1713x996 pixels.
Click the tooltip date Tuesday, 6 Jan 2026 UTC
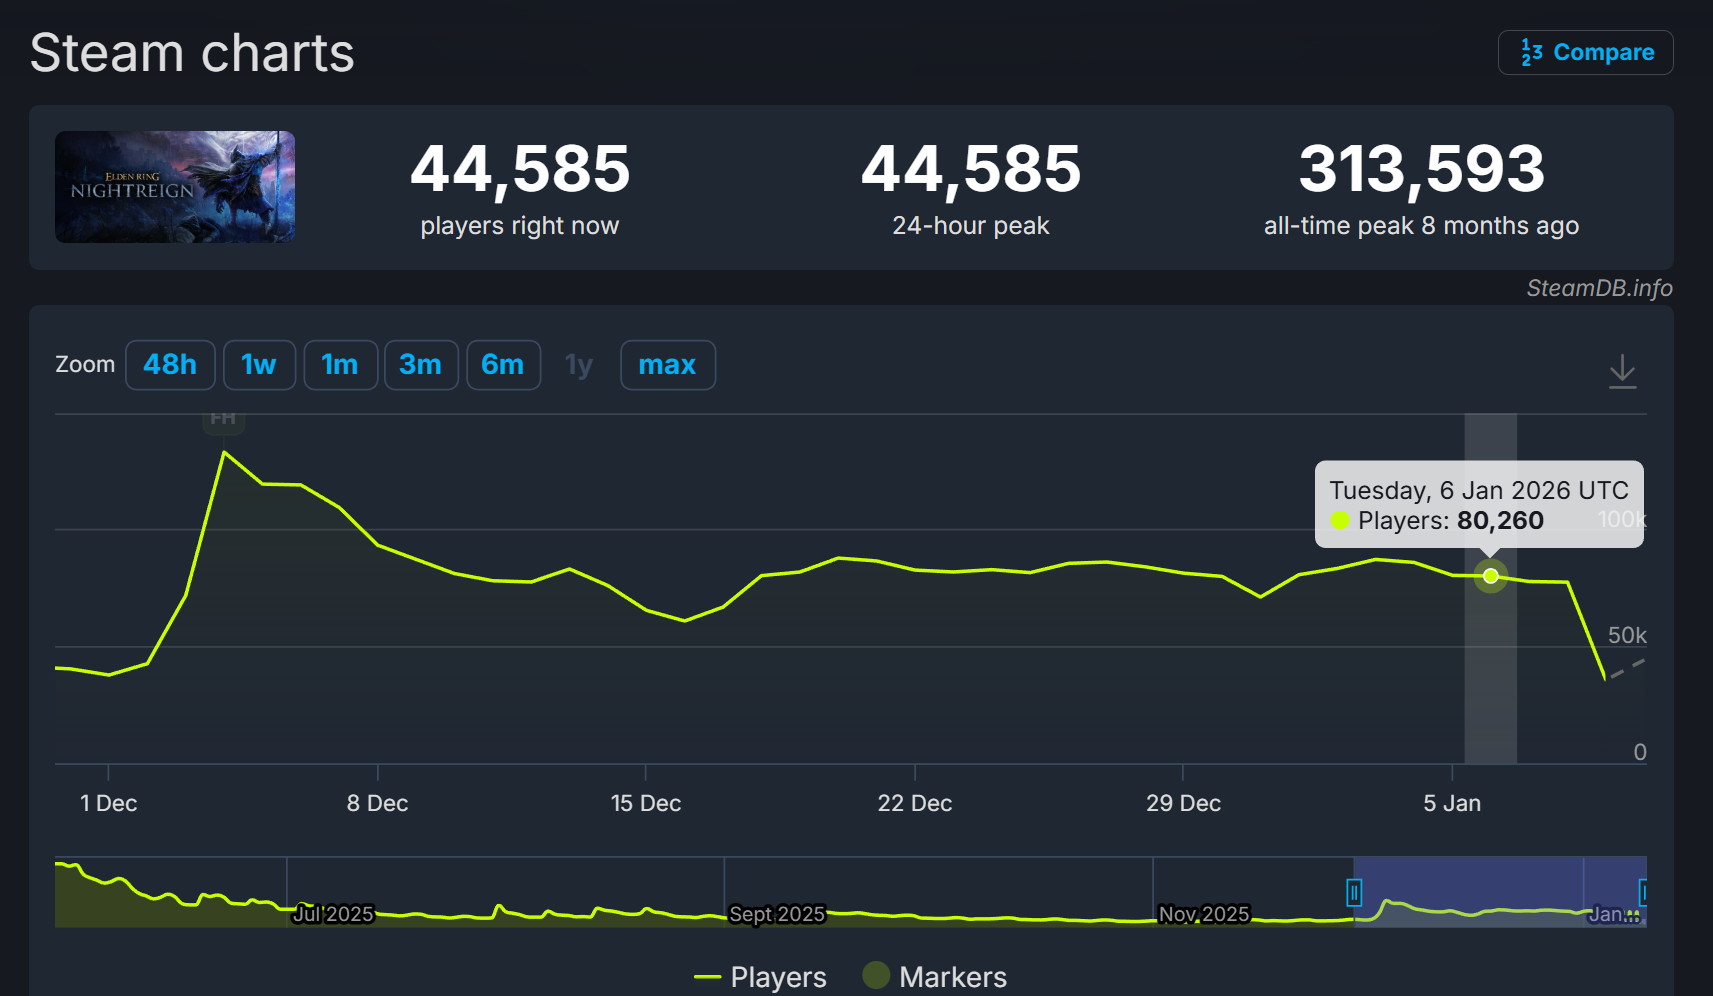point(1479,490)
